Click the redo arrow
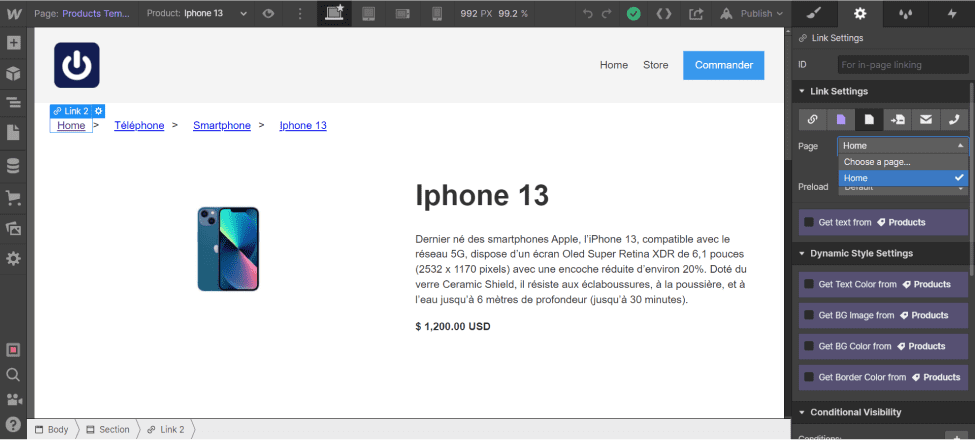The width and height of the screenshot is (975, 440). 607,14
